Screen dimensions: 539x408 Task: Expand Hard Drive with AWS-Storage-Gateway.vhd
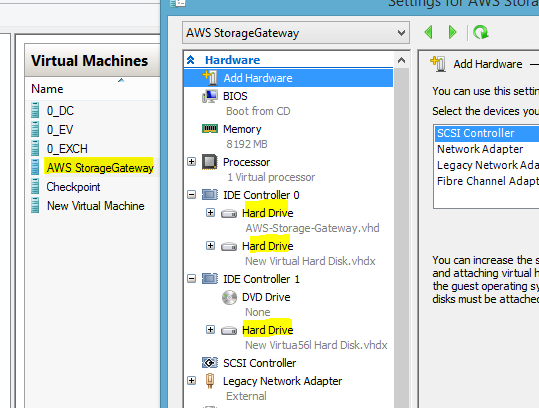point(210,213)
